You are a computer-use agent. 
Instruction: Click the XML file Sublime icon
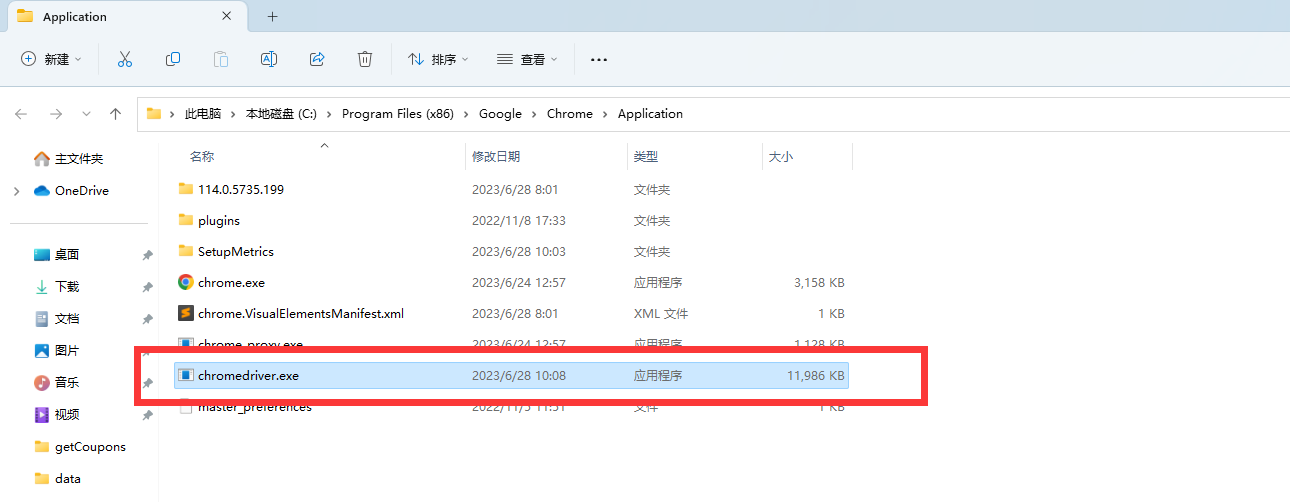tap(185, 313)
